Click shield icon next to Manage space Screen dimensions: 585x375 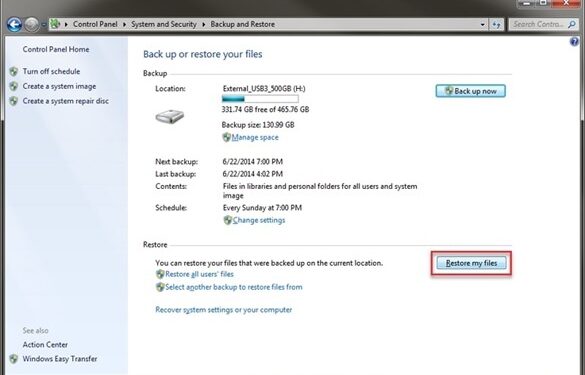tap(226, 137)
